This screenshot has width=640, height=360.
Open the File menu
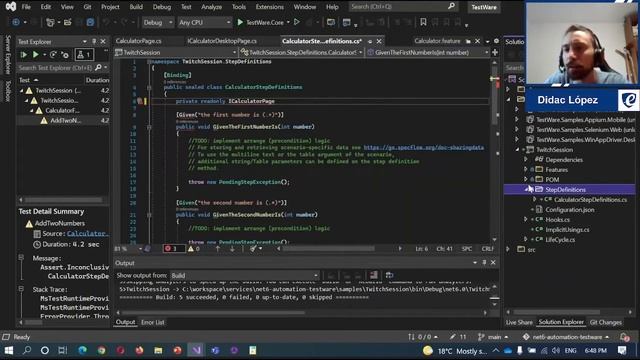26,7
